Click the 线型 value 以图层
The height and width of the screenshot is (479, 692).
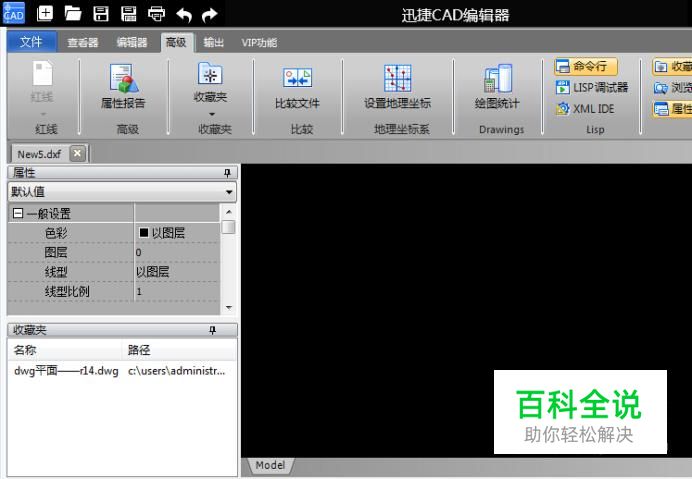point(152,272)
